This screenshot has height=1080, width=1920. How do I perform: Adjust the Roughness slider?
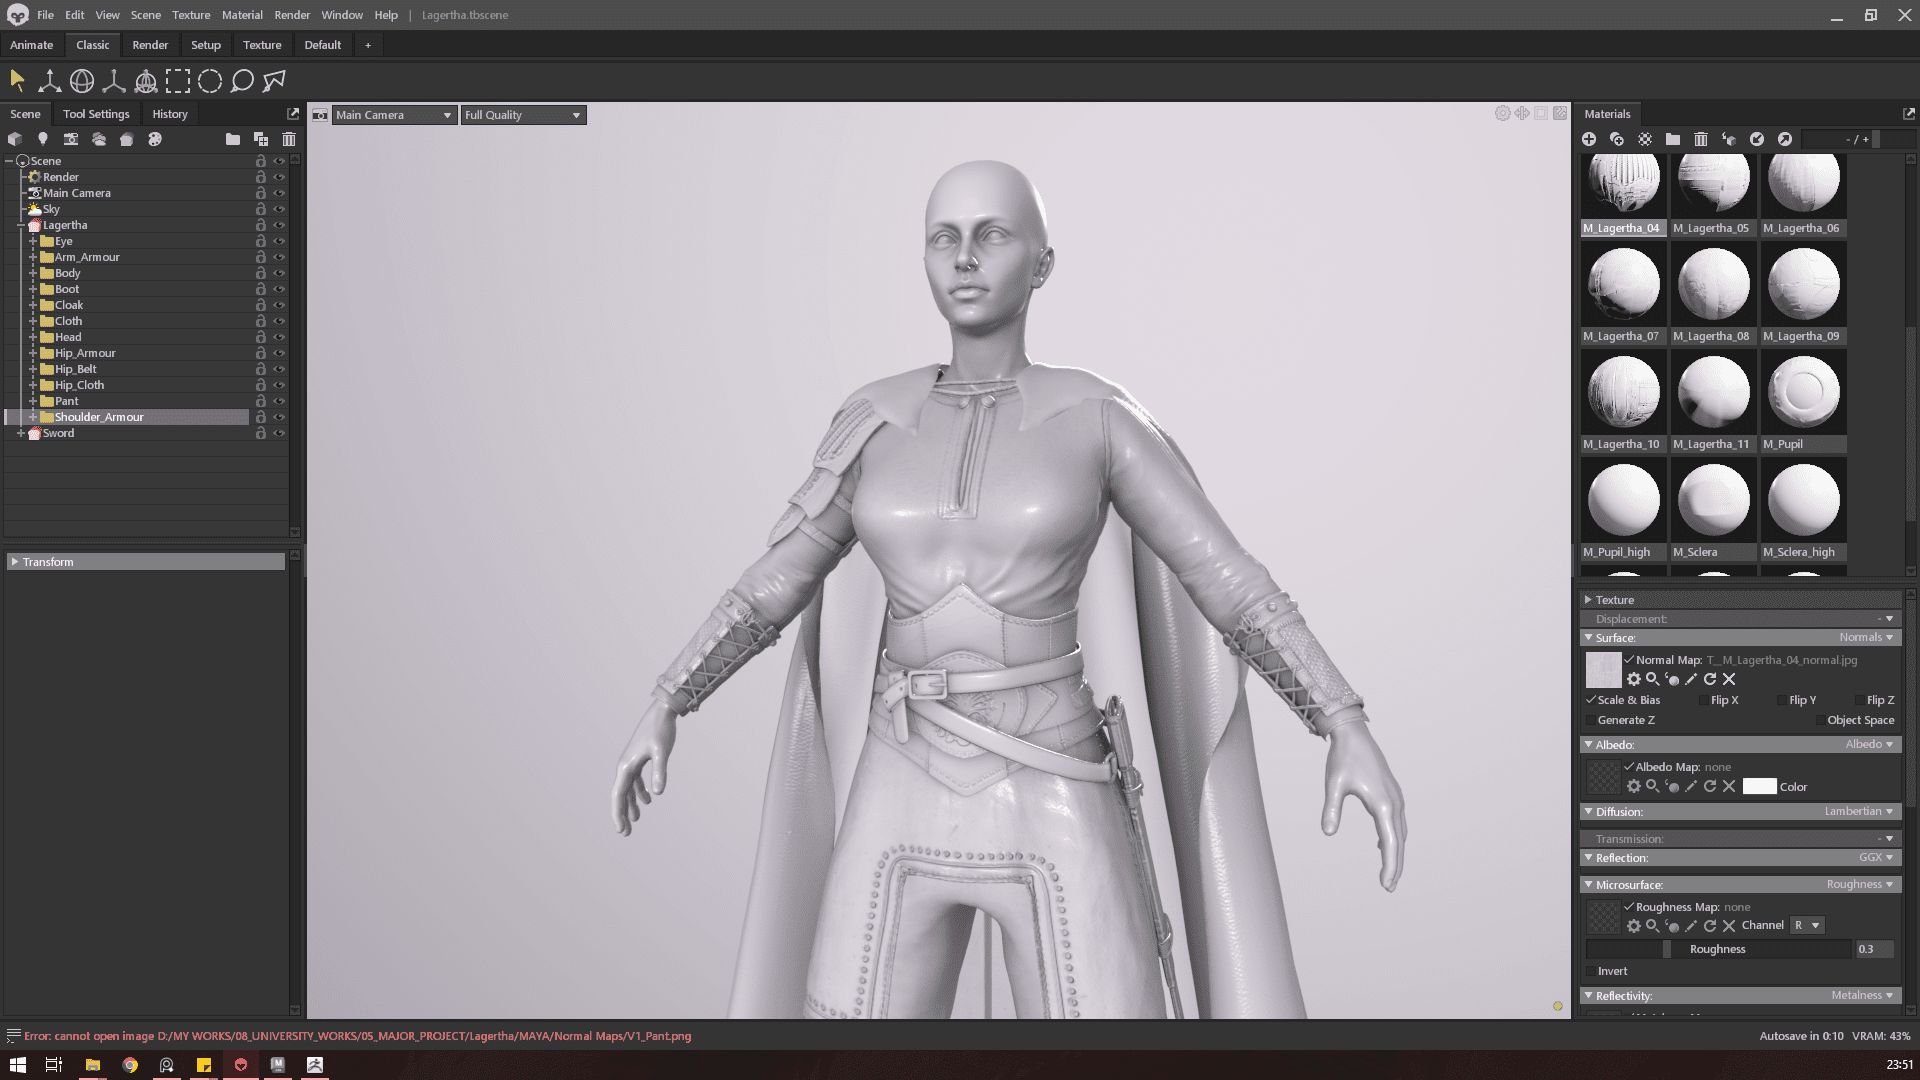[1718, 949]
